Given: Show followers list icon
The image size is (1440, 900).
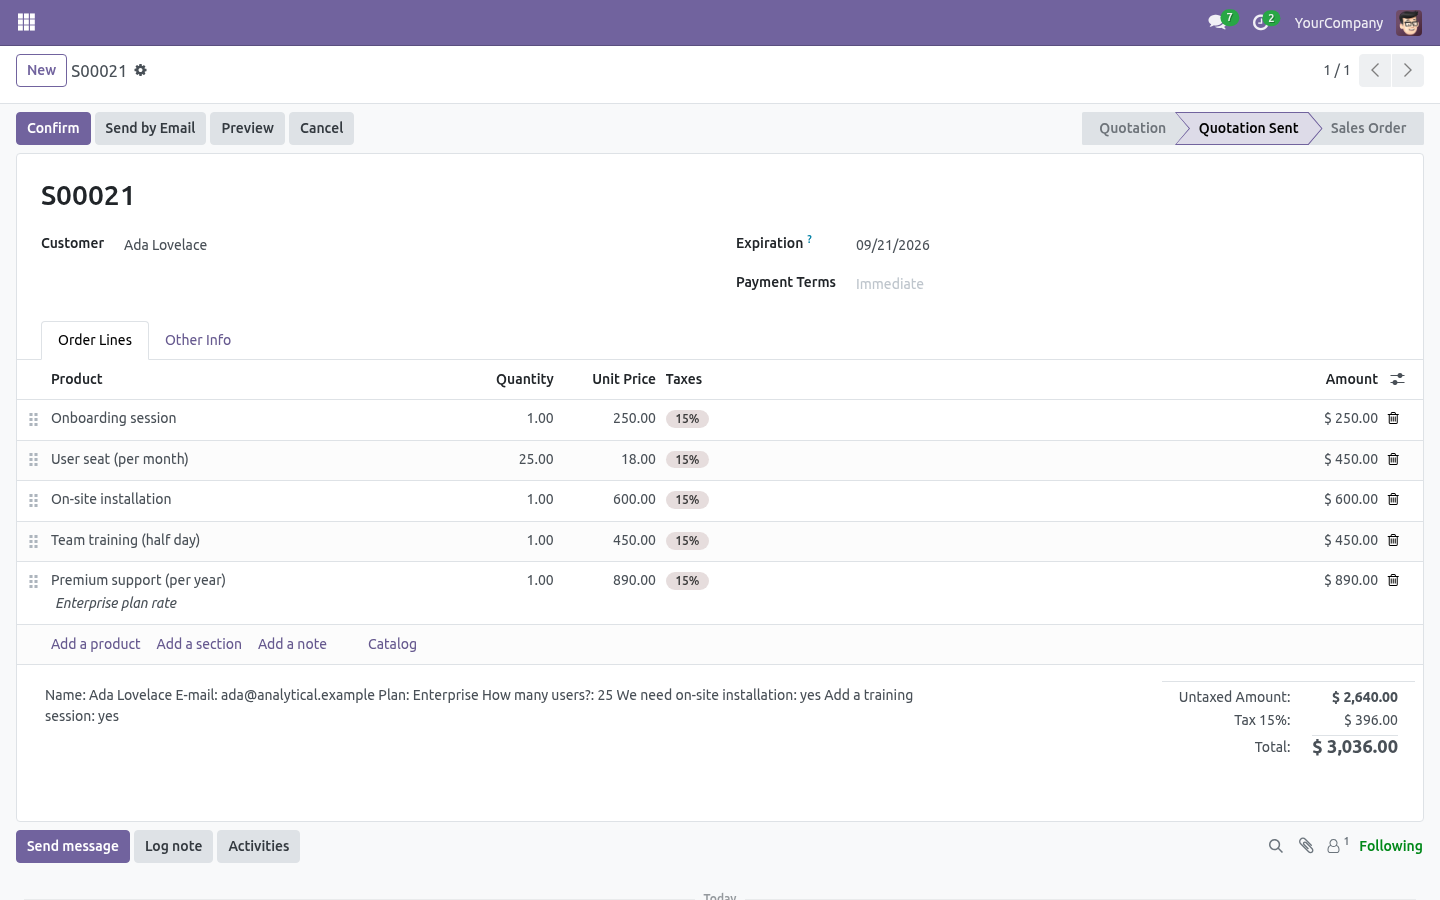Looking at the screenshot, I should (x=1337, y=846).
